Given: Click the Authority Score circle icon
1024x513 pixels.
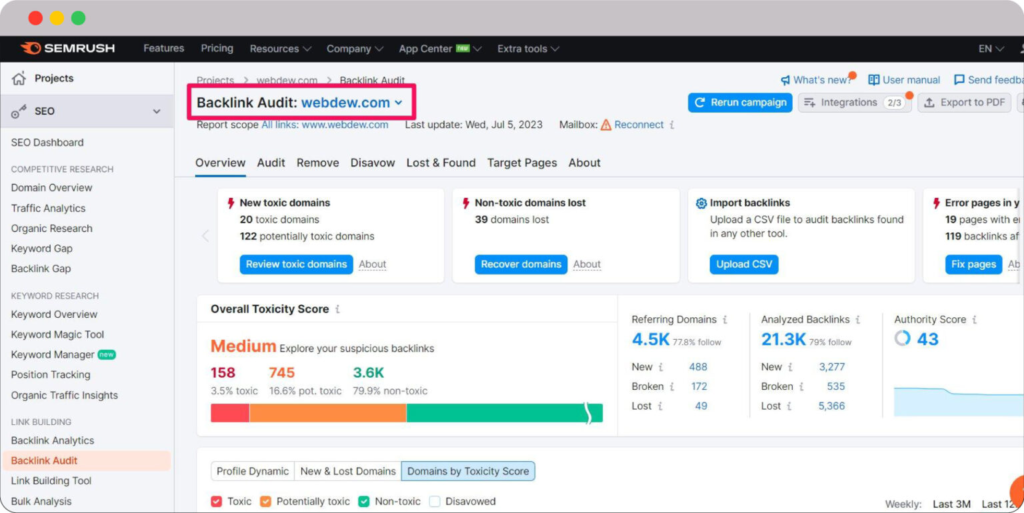Looking at the screenshot, I should click(902, 338).
